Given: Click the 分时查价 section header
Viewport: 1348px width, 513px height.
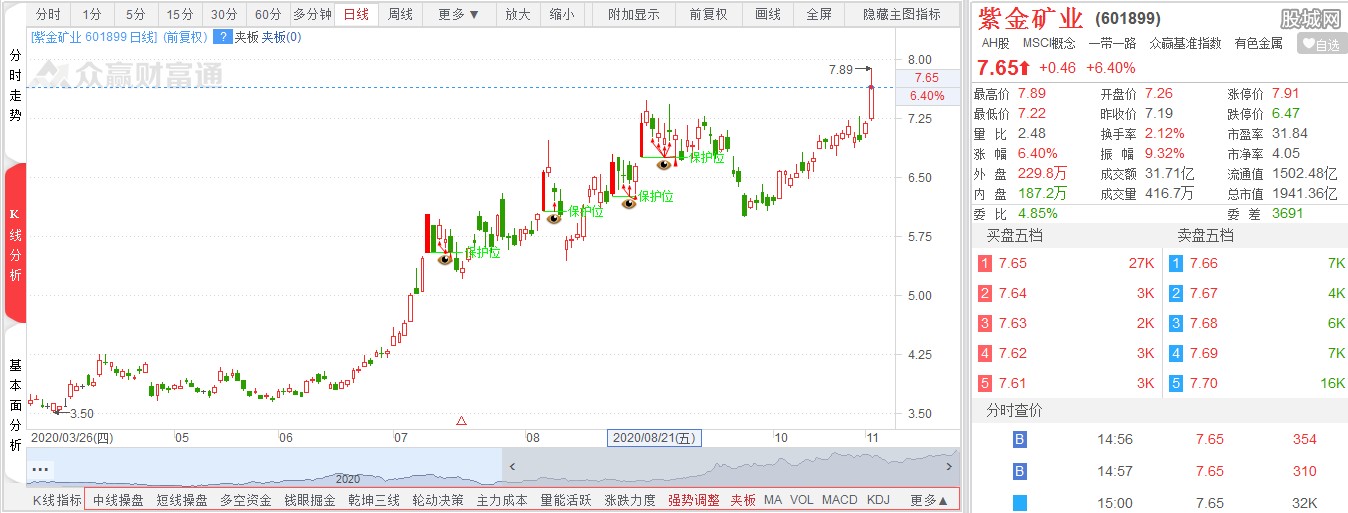Looking at the screenshot, I should click(x=1014, y=411).
